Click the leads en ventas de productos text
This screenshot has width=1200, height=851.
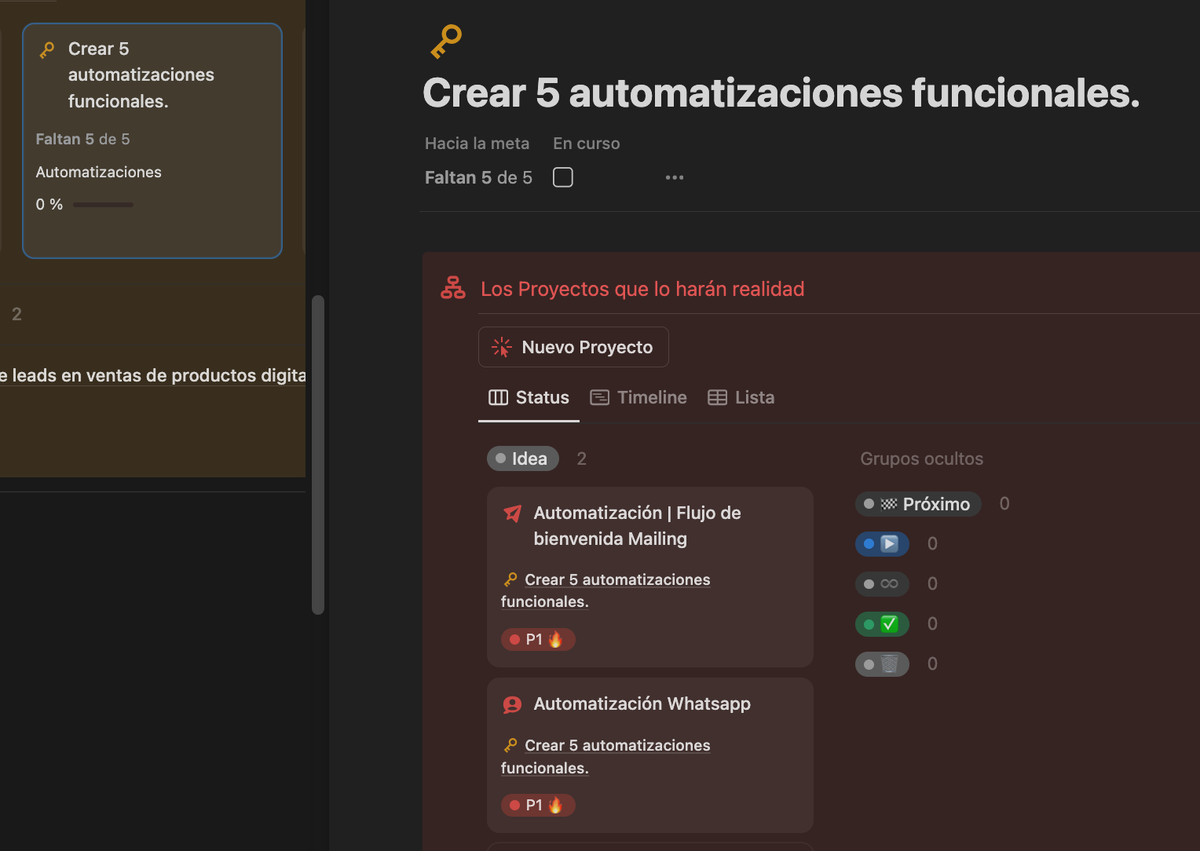[x=153, y=376]
